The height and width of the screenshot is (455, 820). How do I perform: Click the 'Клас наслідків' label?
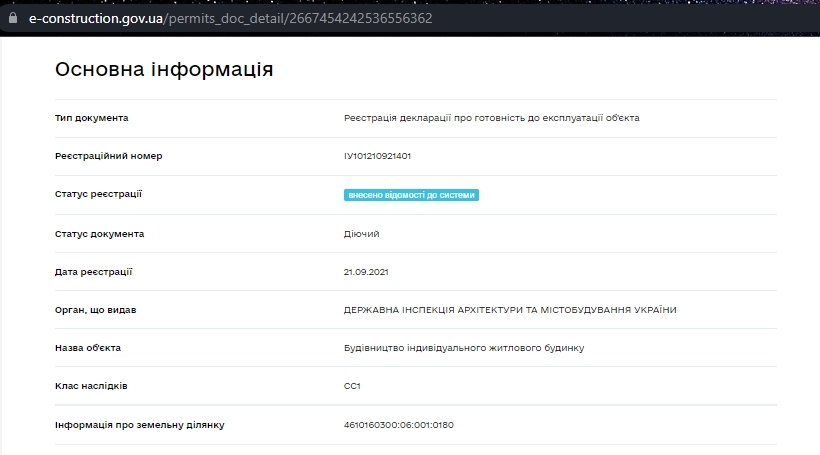(91, 386)
